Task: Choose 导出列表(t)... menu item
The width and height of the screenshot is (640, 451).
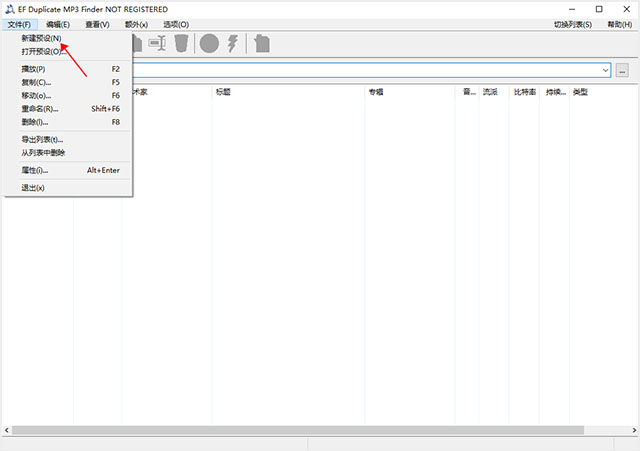Action: 42,139
